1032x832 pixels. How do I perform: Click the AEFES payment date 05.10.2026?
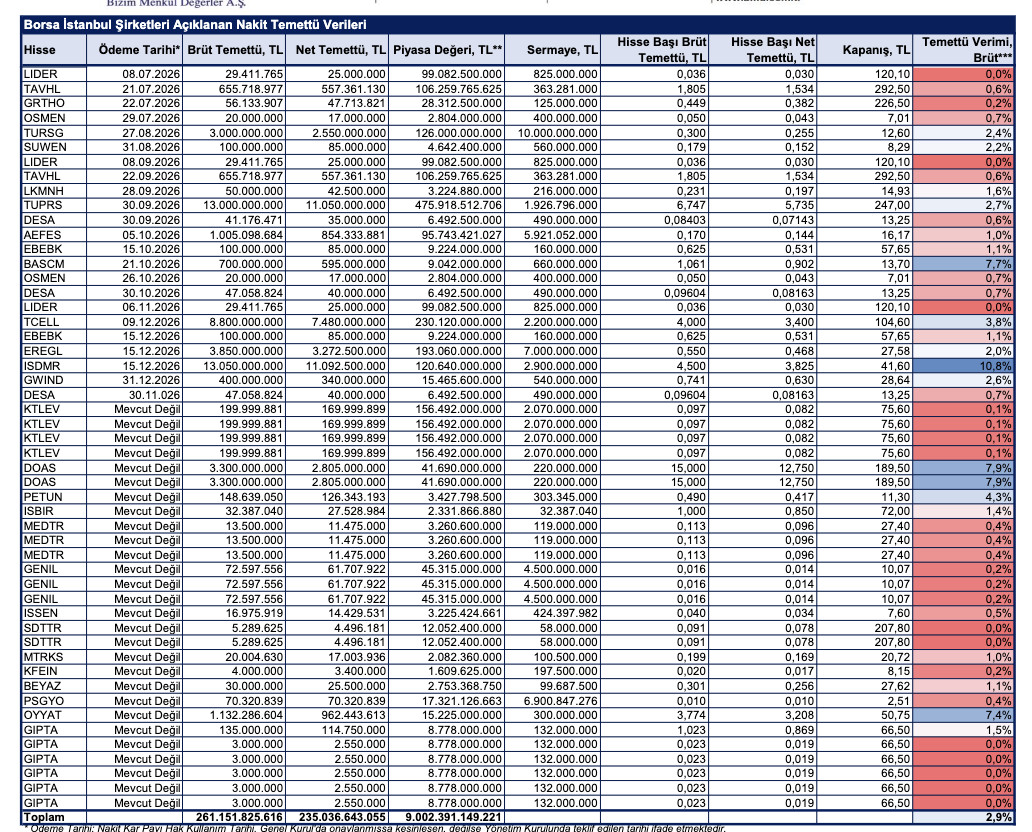click(x=150, y=234)
